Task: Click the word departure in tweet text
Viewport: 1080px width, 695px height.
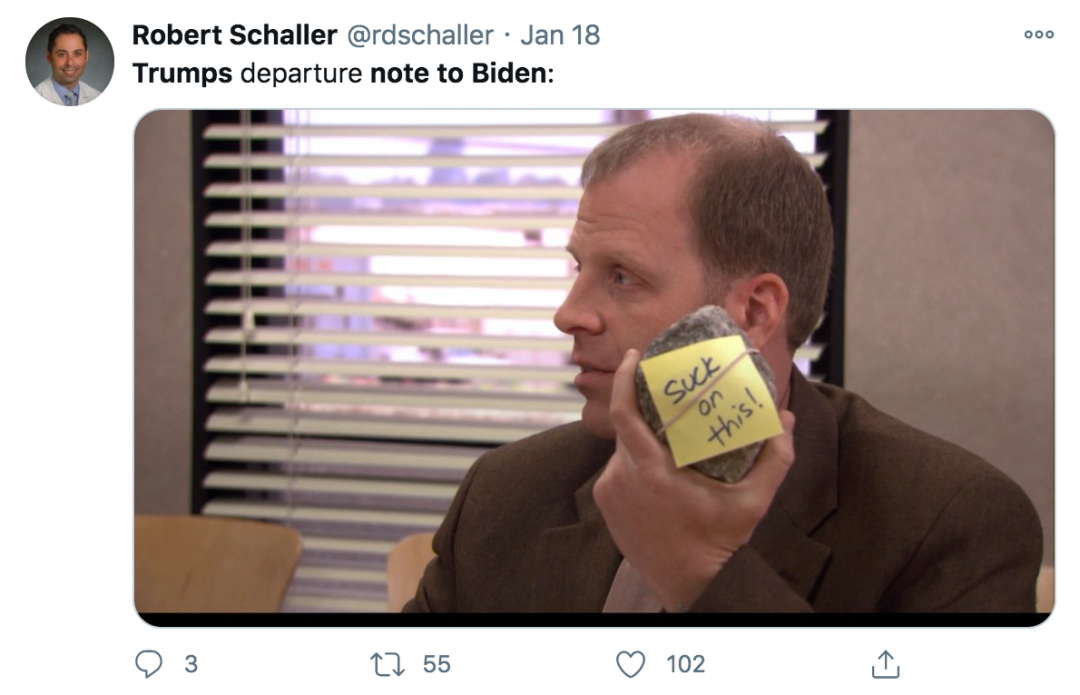Action: coord(301,73)
